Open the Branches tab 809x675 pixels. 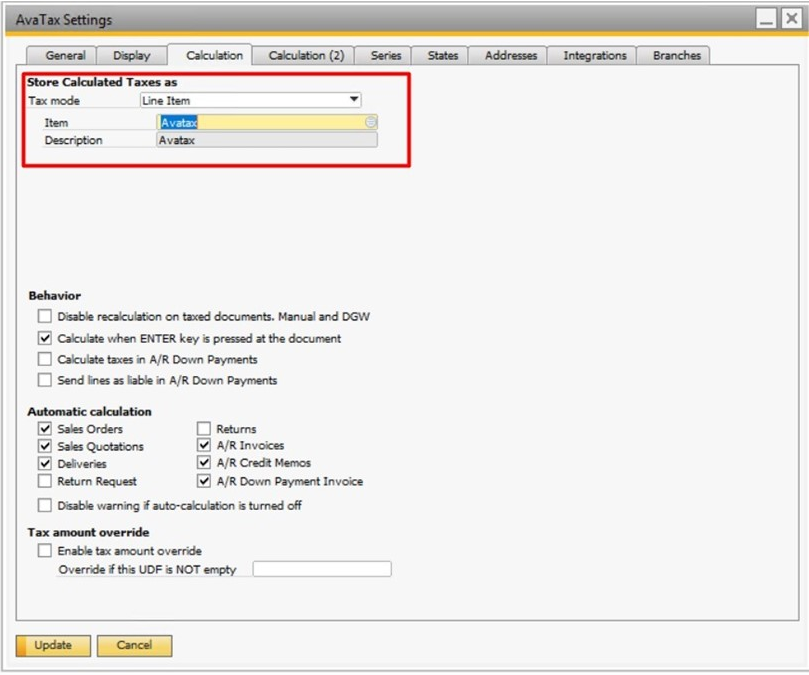[673, 55]
